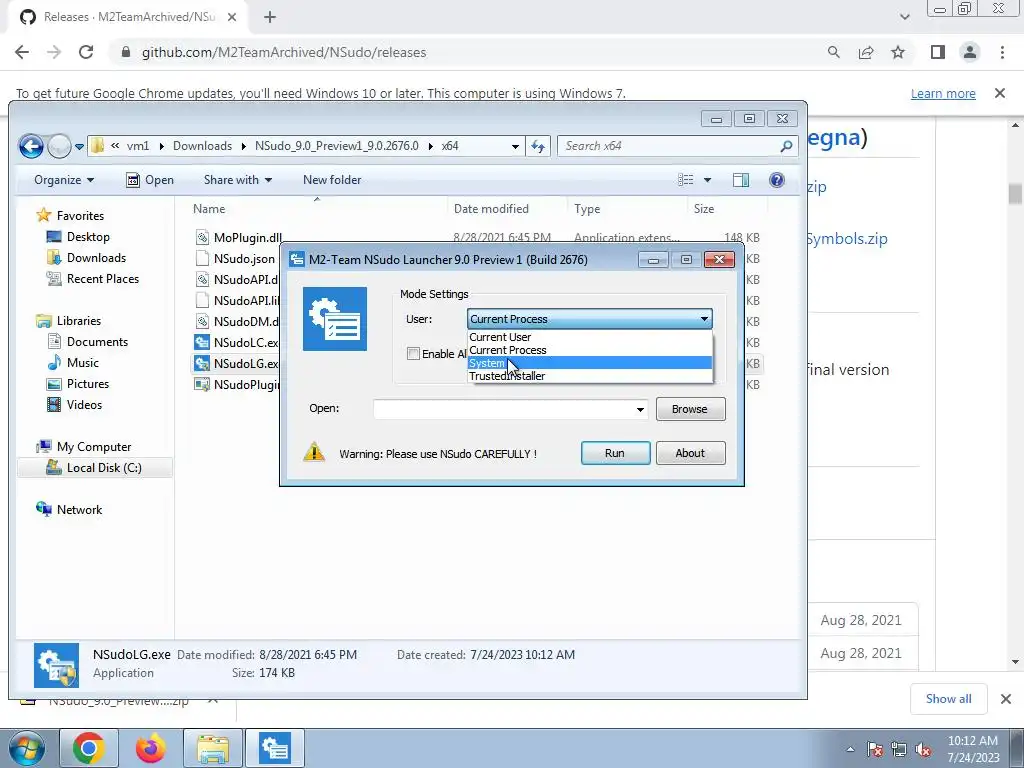
Task: Click the Explorer Forward arrow button
Action: coord(59,146)
